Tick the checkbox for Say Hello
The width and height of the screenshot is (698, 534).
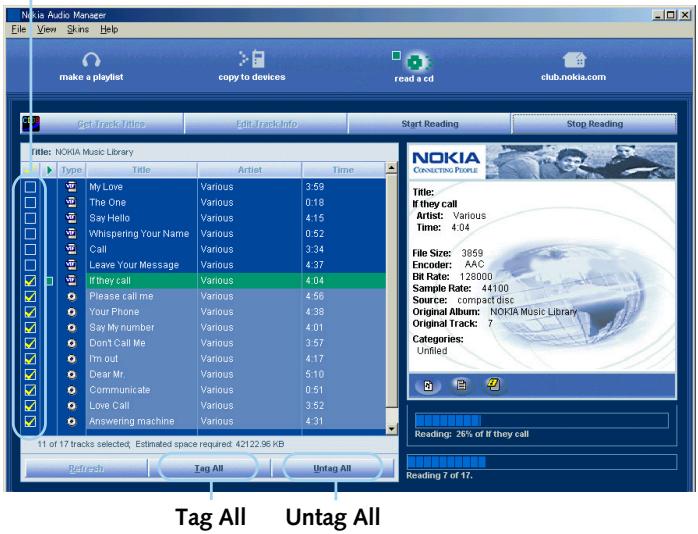pos(30,218)
